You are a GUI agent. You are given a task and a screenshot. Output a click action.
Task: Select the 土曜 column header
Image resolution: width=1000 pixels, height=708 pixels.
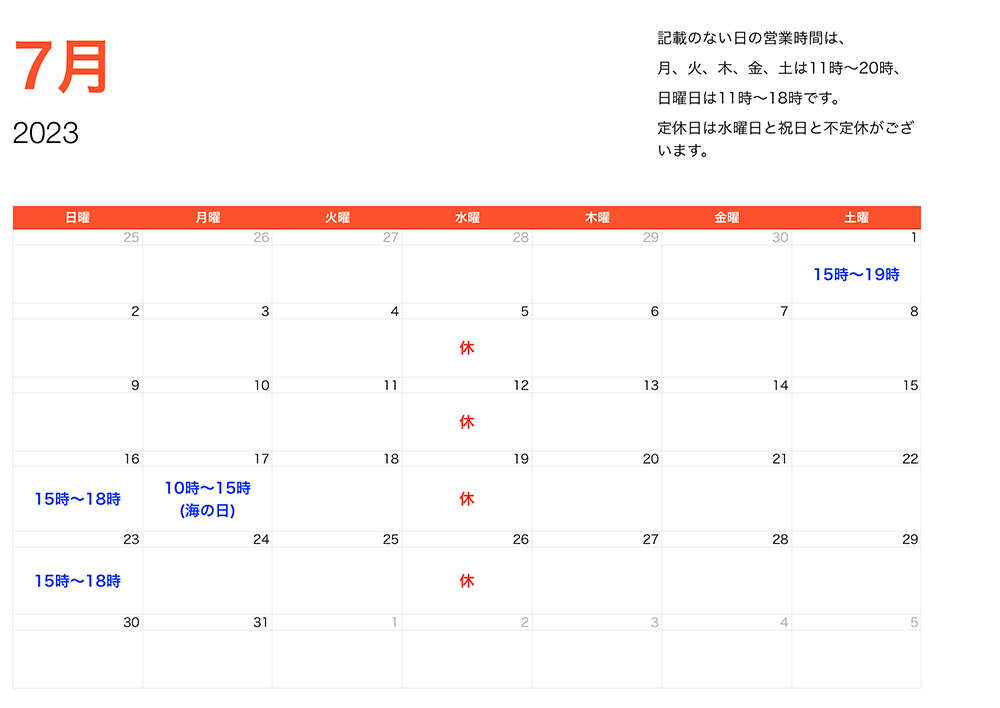pyautogui.click(x=855, y=216)
